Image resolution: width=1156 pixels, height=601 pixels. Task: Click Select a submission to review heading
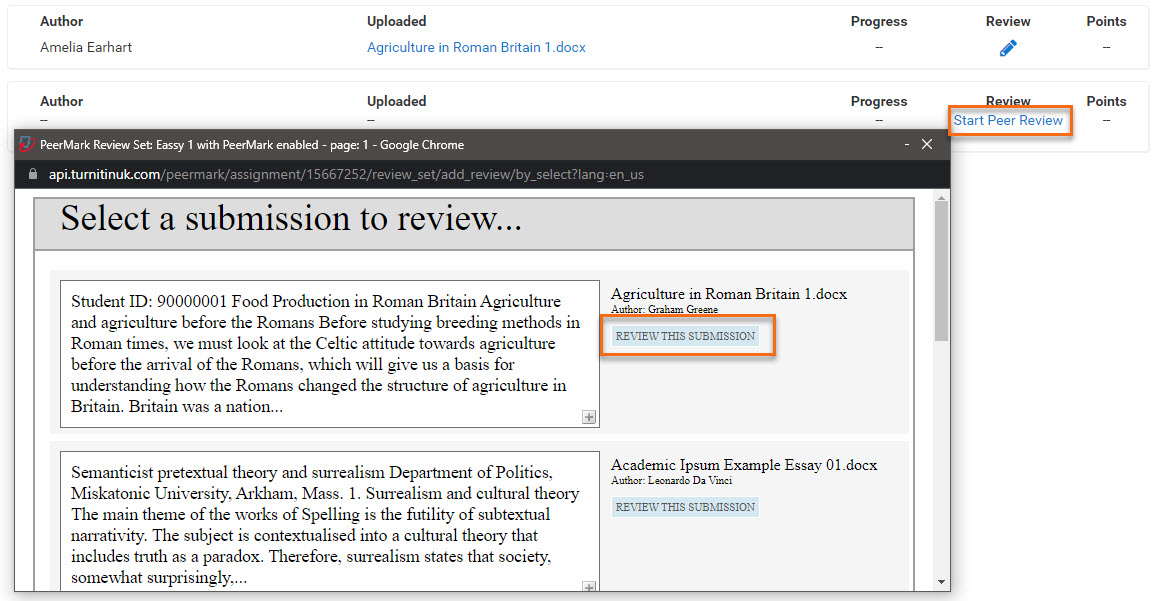291,218
